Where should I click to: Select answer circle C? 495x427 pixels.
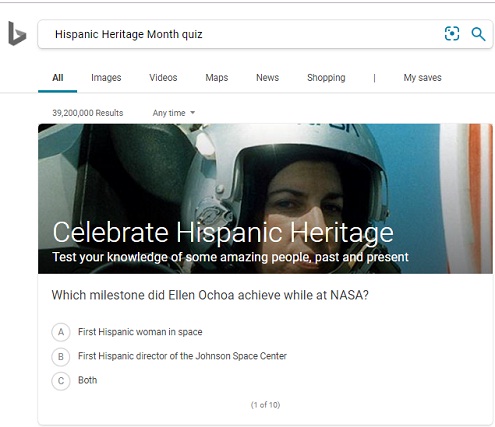(61, 381)
